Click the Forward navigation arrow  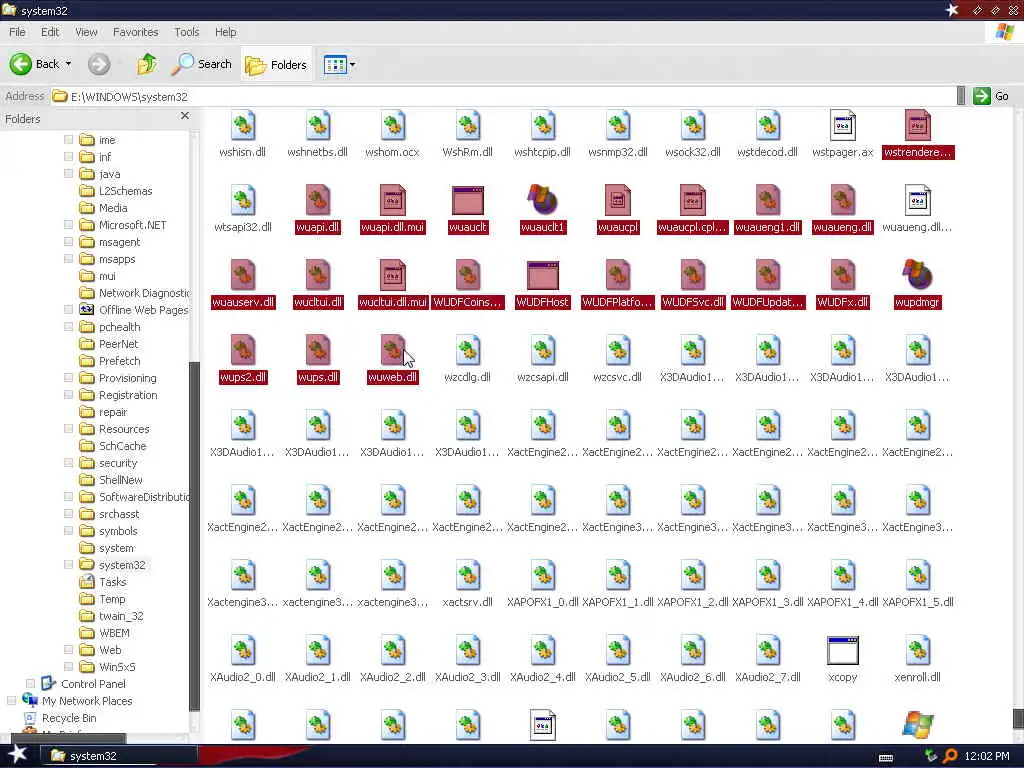pos(99,64)
